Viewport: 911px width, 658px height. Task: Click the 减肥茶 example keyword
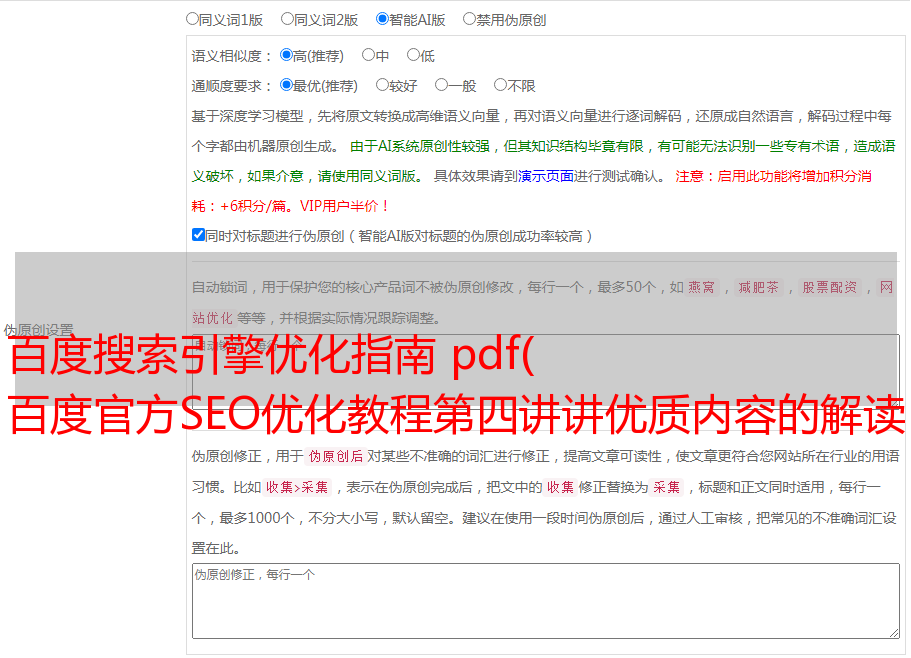coord(758,287)
